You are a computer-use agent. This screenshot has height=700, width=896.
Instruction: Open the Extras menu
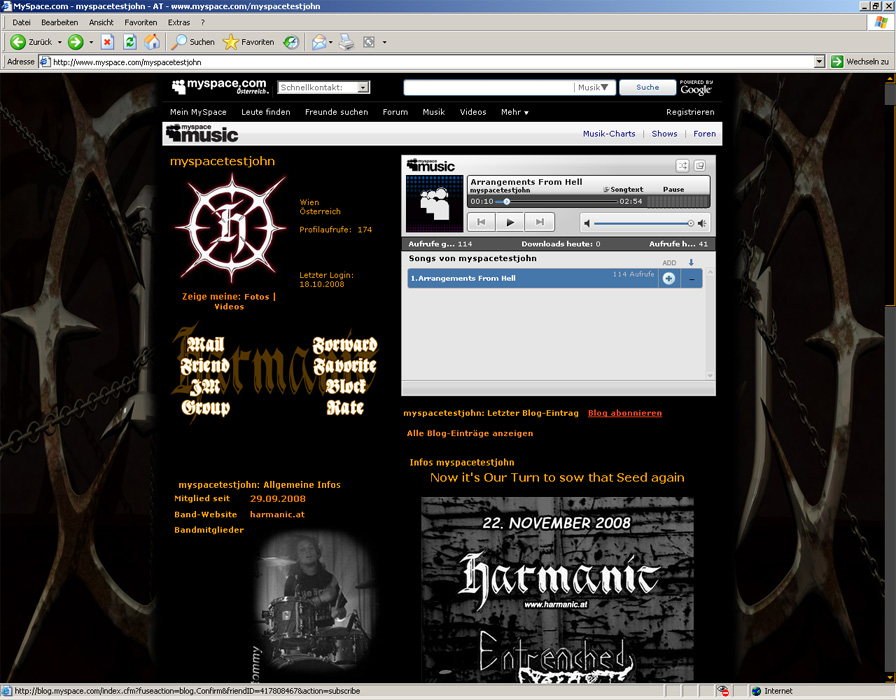tap(179, 22)
